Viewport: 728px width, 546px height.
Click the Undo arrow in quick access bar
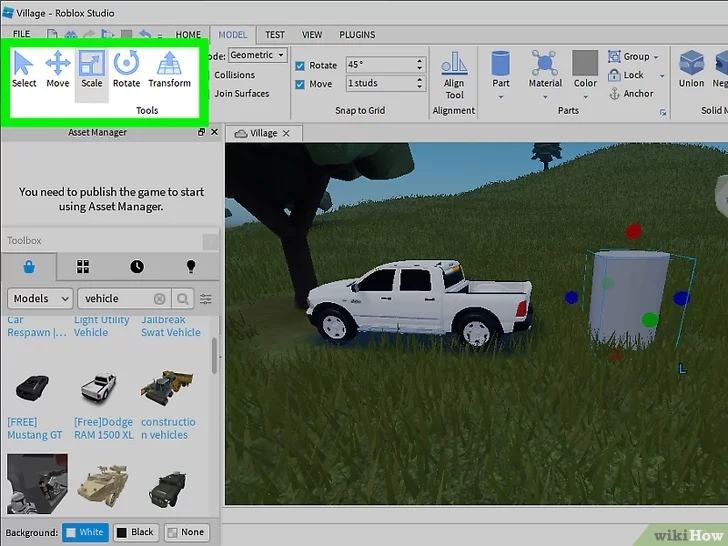(x=145, y=35)
